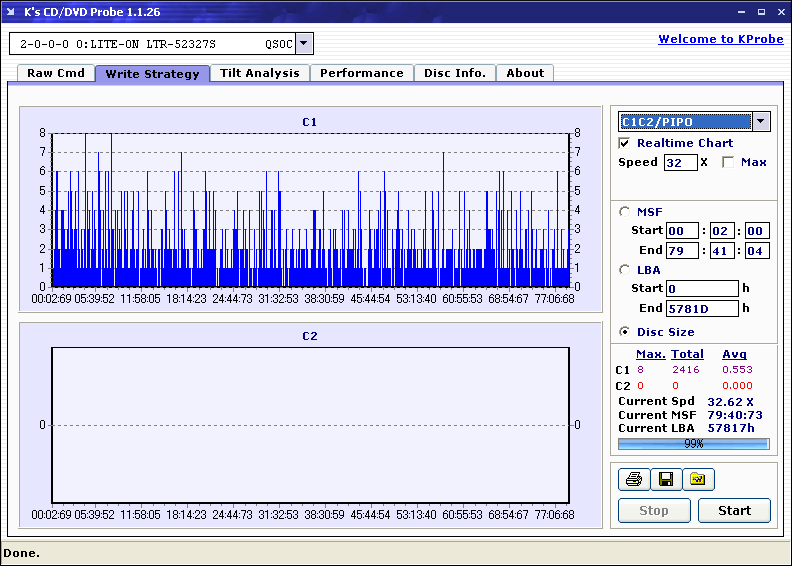Toggle the Realtime Chart checkbox
This screenshot has width=792, height=566.
coord(625,143)
